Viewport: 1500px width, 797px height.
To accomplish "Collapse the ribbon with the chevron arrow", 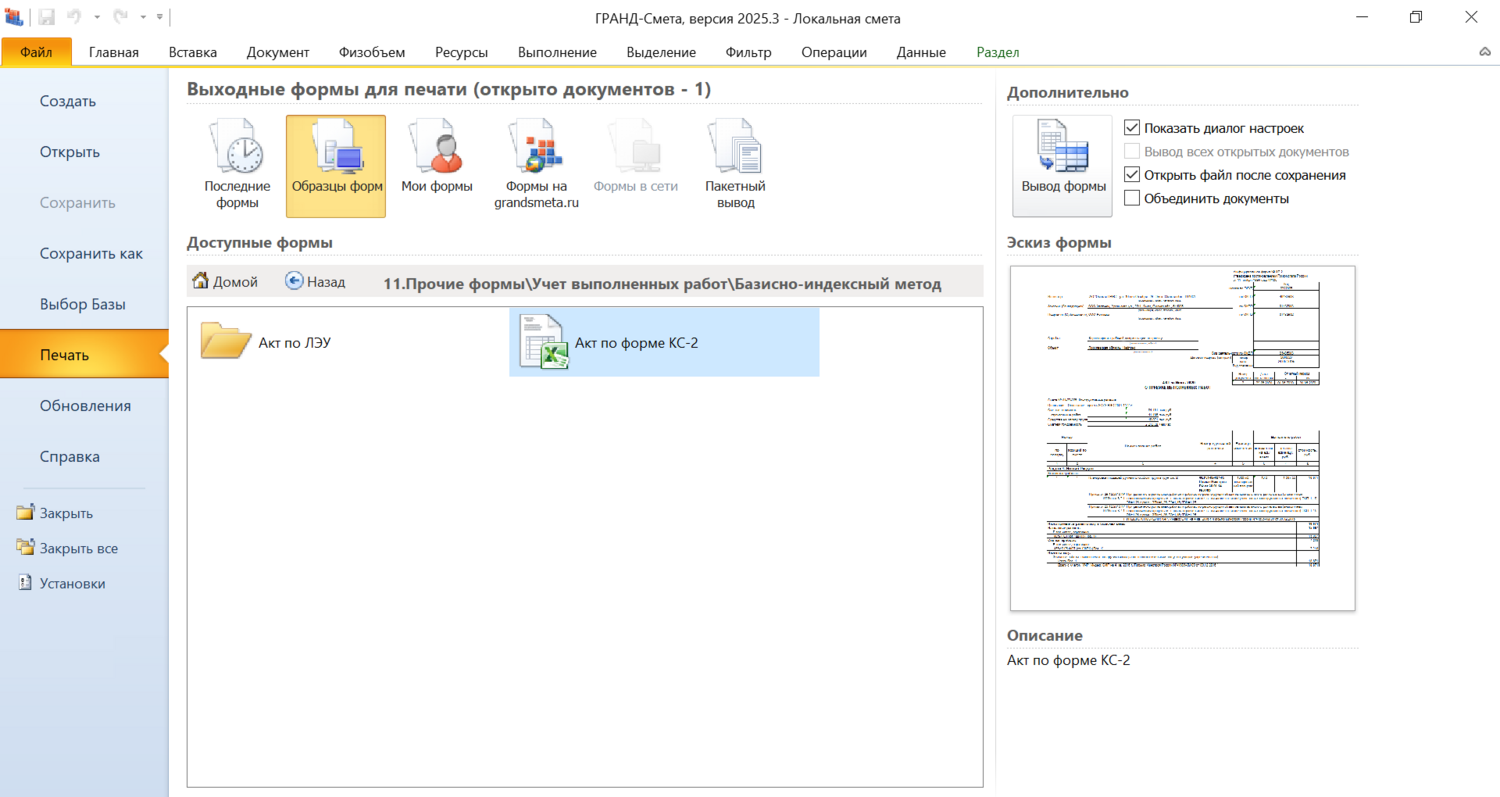I will pyautogui.click(x=1484, y=52).
